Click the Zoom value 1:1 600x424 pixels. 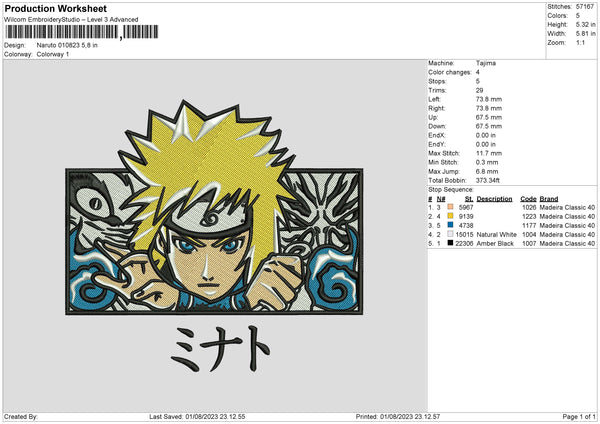(580, 42)
